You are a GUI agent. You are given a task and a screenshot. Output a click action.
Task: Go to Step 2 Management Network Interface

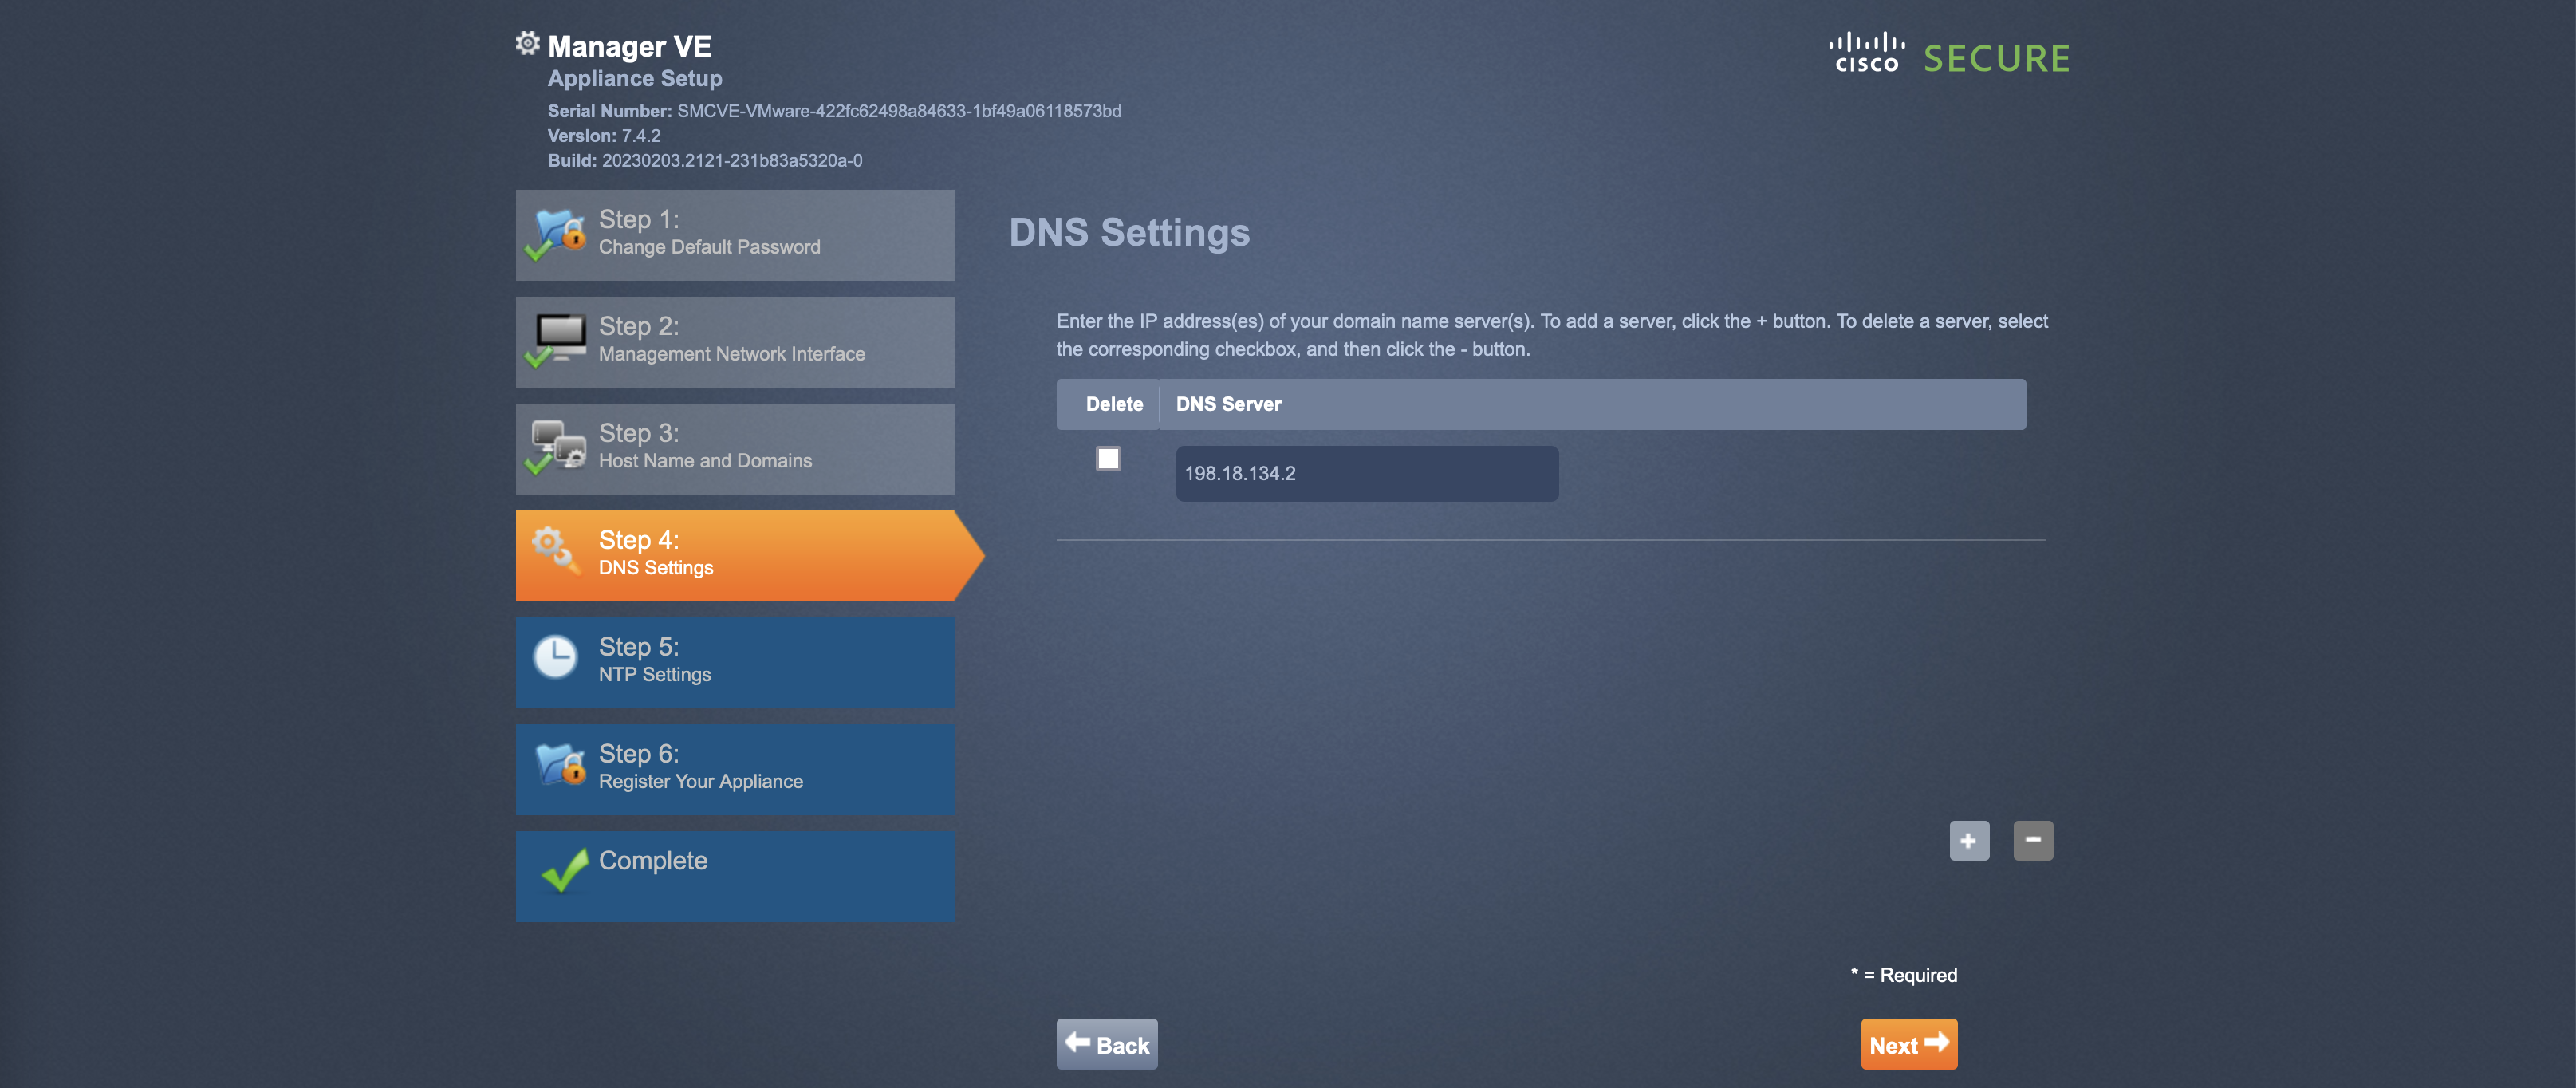coord(730,340)
